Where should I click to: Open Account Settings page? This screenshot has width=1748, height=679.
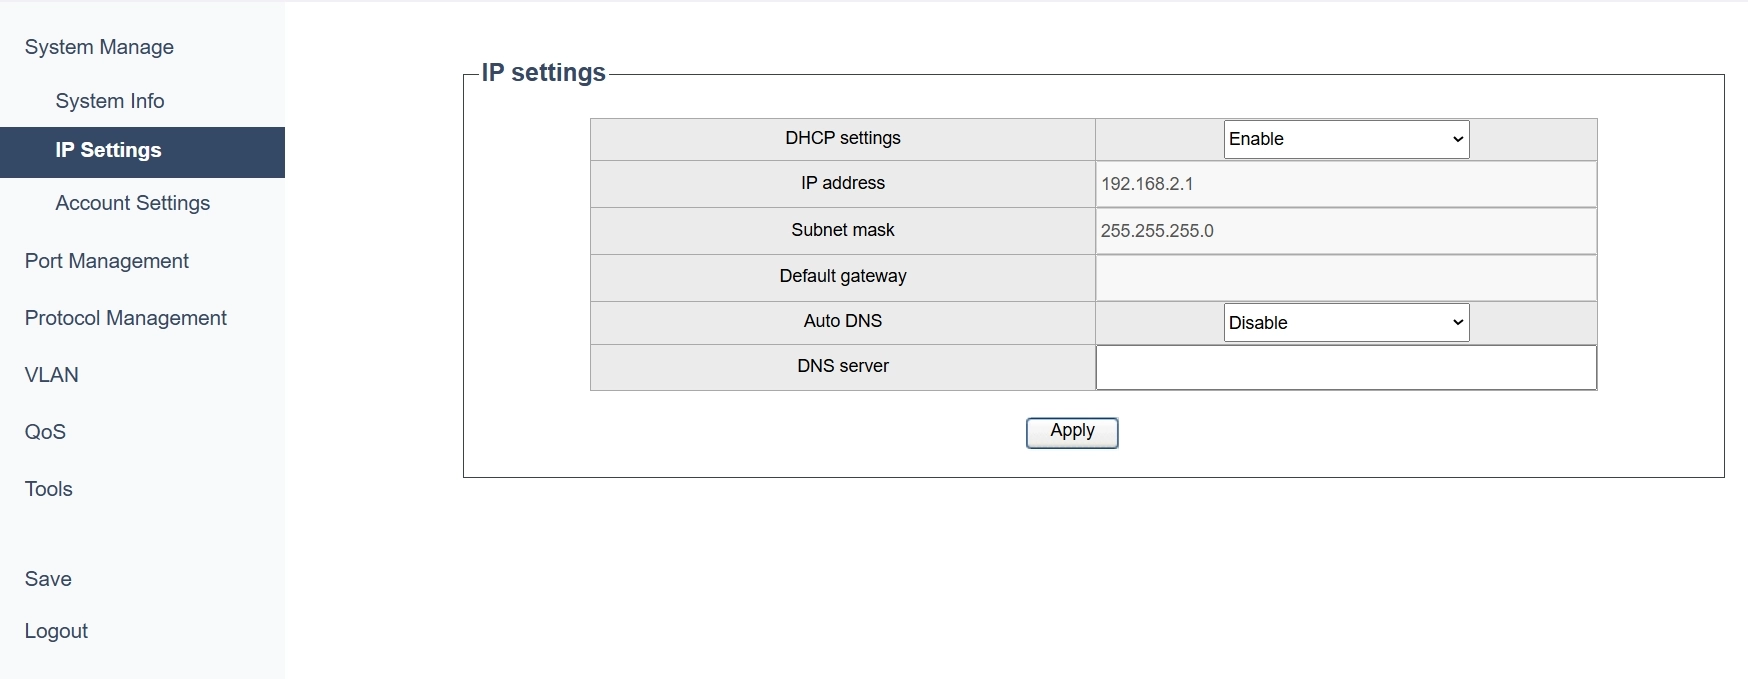(133, 203)
